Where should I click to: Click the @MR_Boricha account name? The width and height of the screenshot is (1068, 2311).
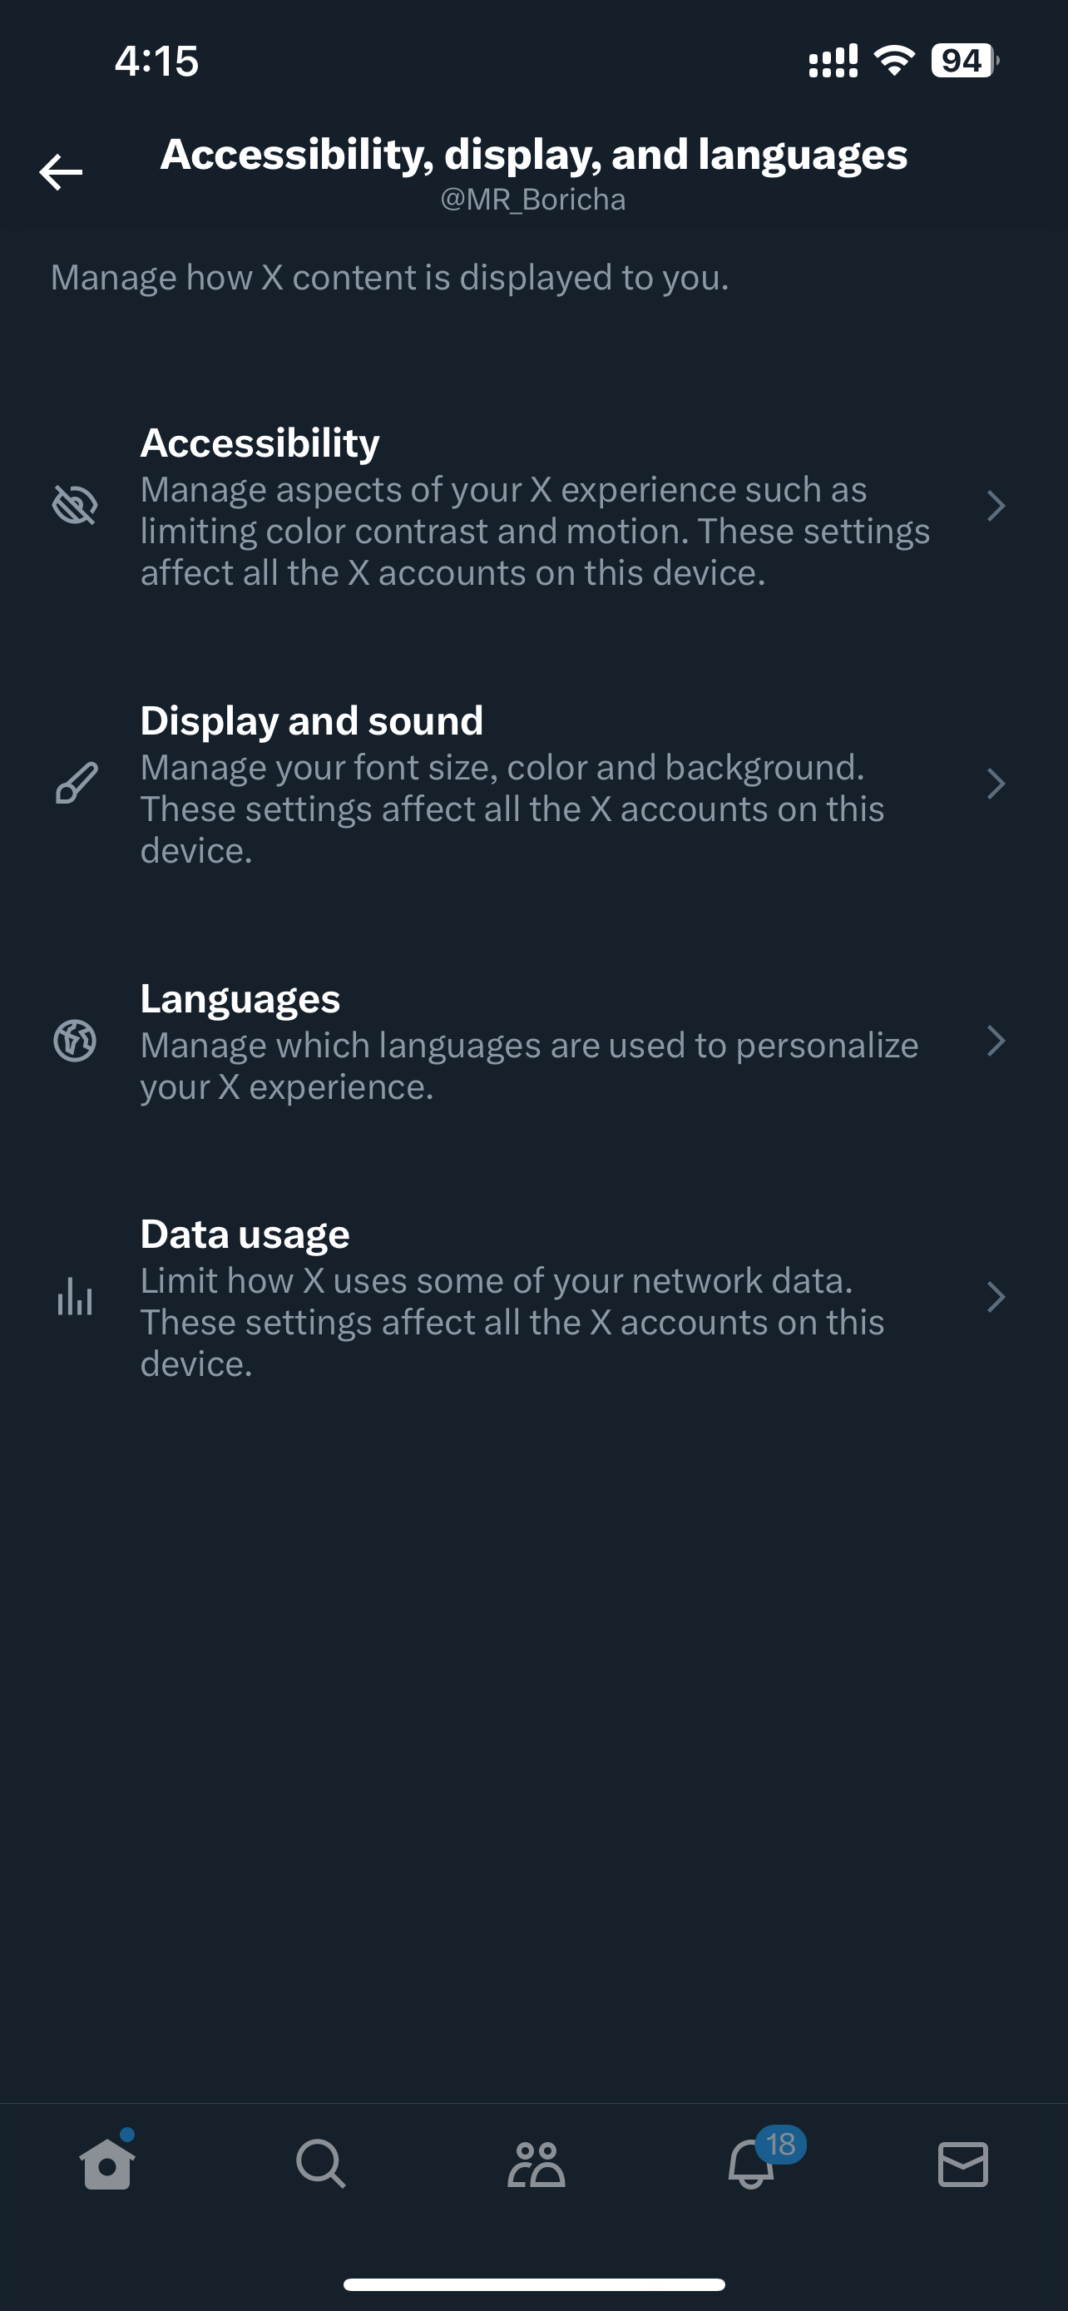[534, 199]
